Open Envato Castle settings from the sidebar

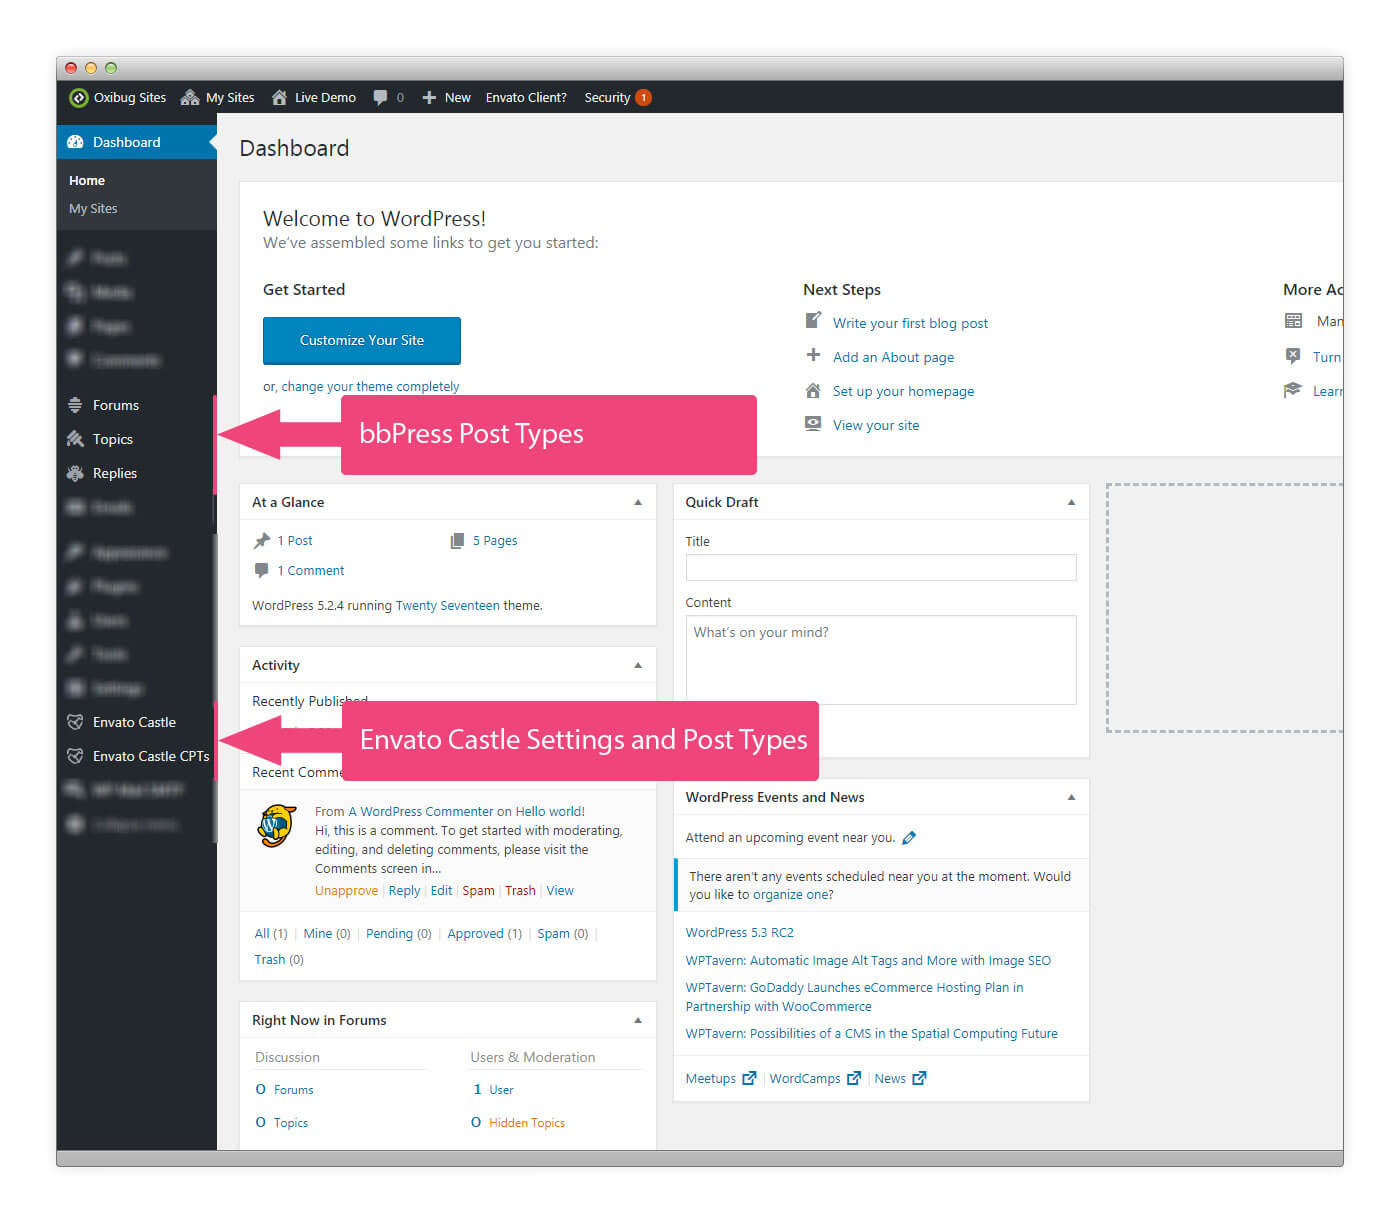tap(133, 722)
